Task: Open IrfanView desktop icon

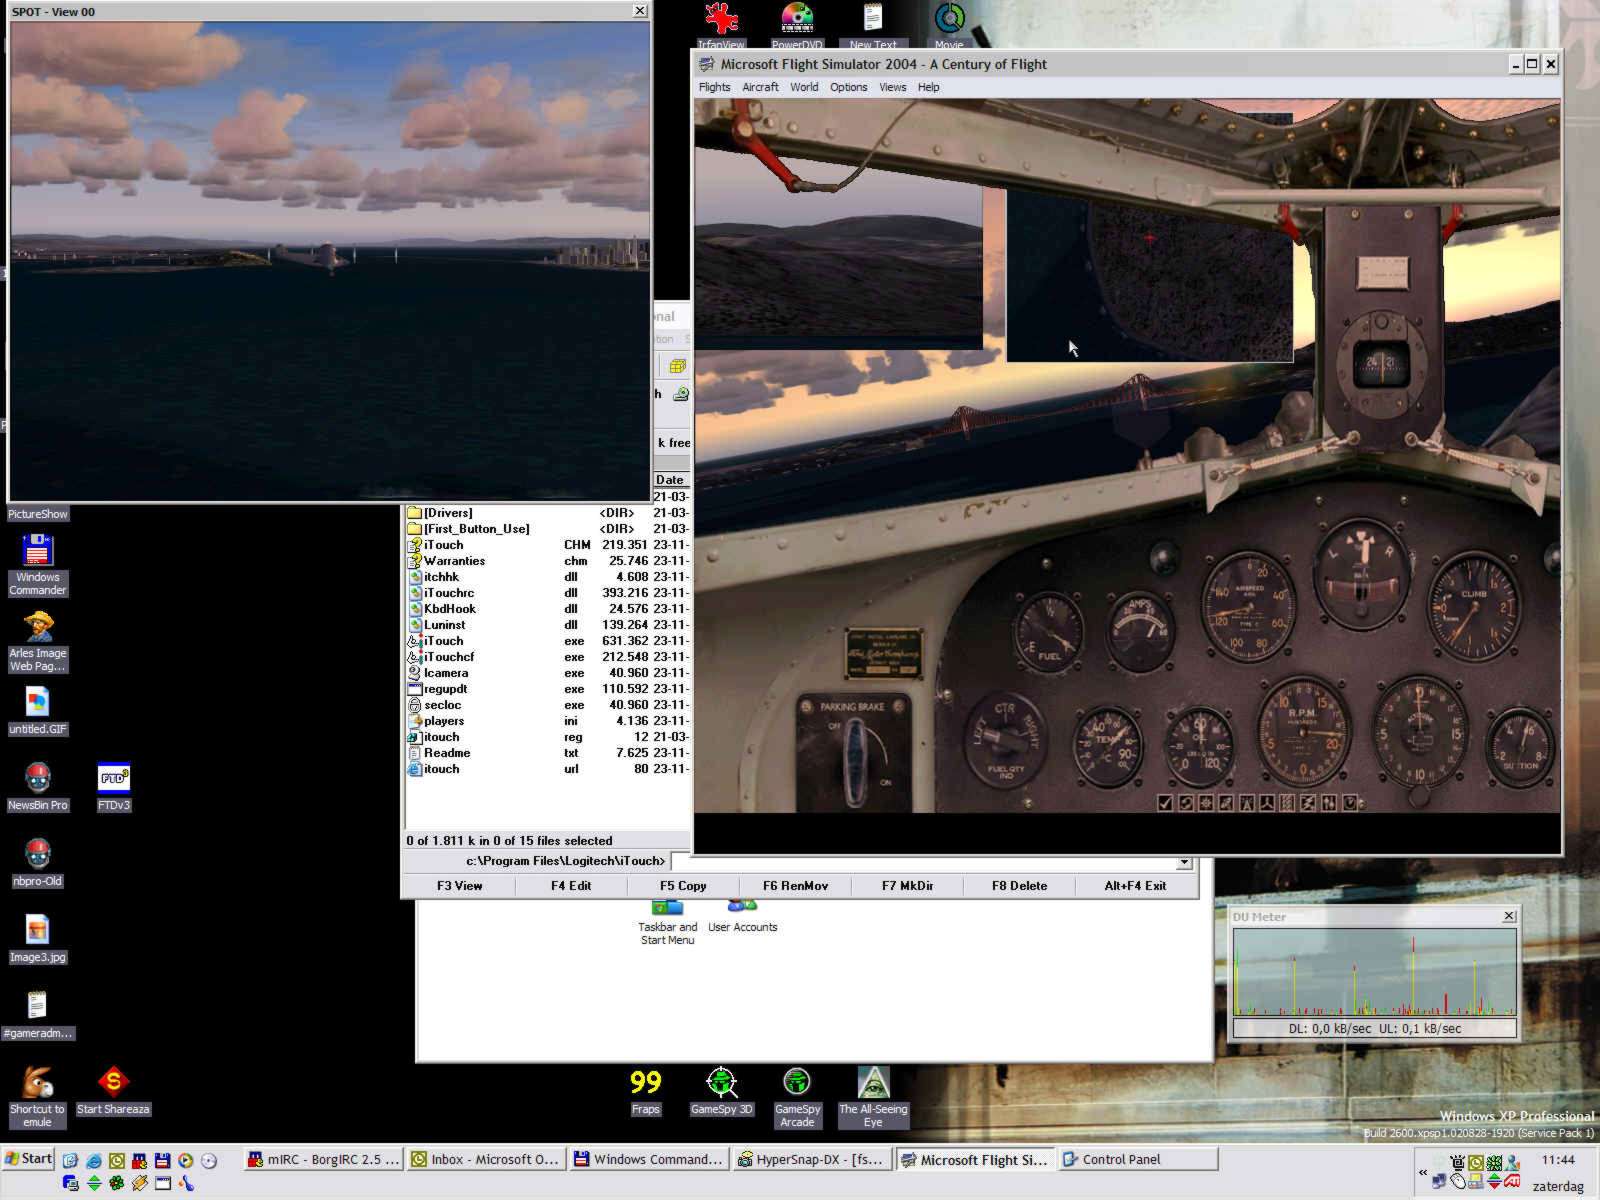Action: (x=721, y=25)
